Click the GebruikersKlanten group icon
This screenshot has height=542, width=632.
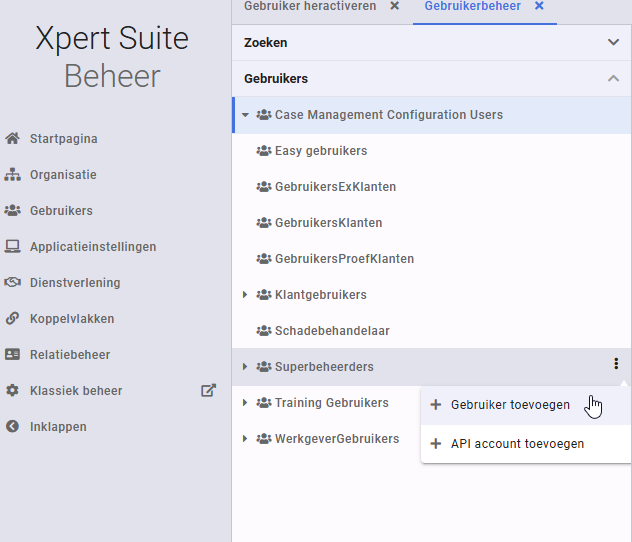[x=264, y=222]
